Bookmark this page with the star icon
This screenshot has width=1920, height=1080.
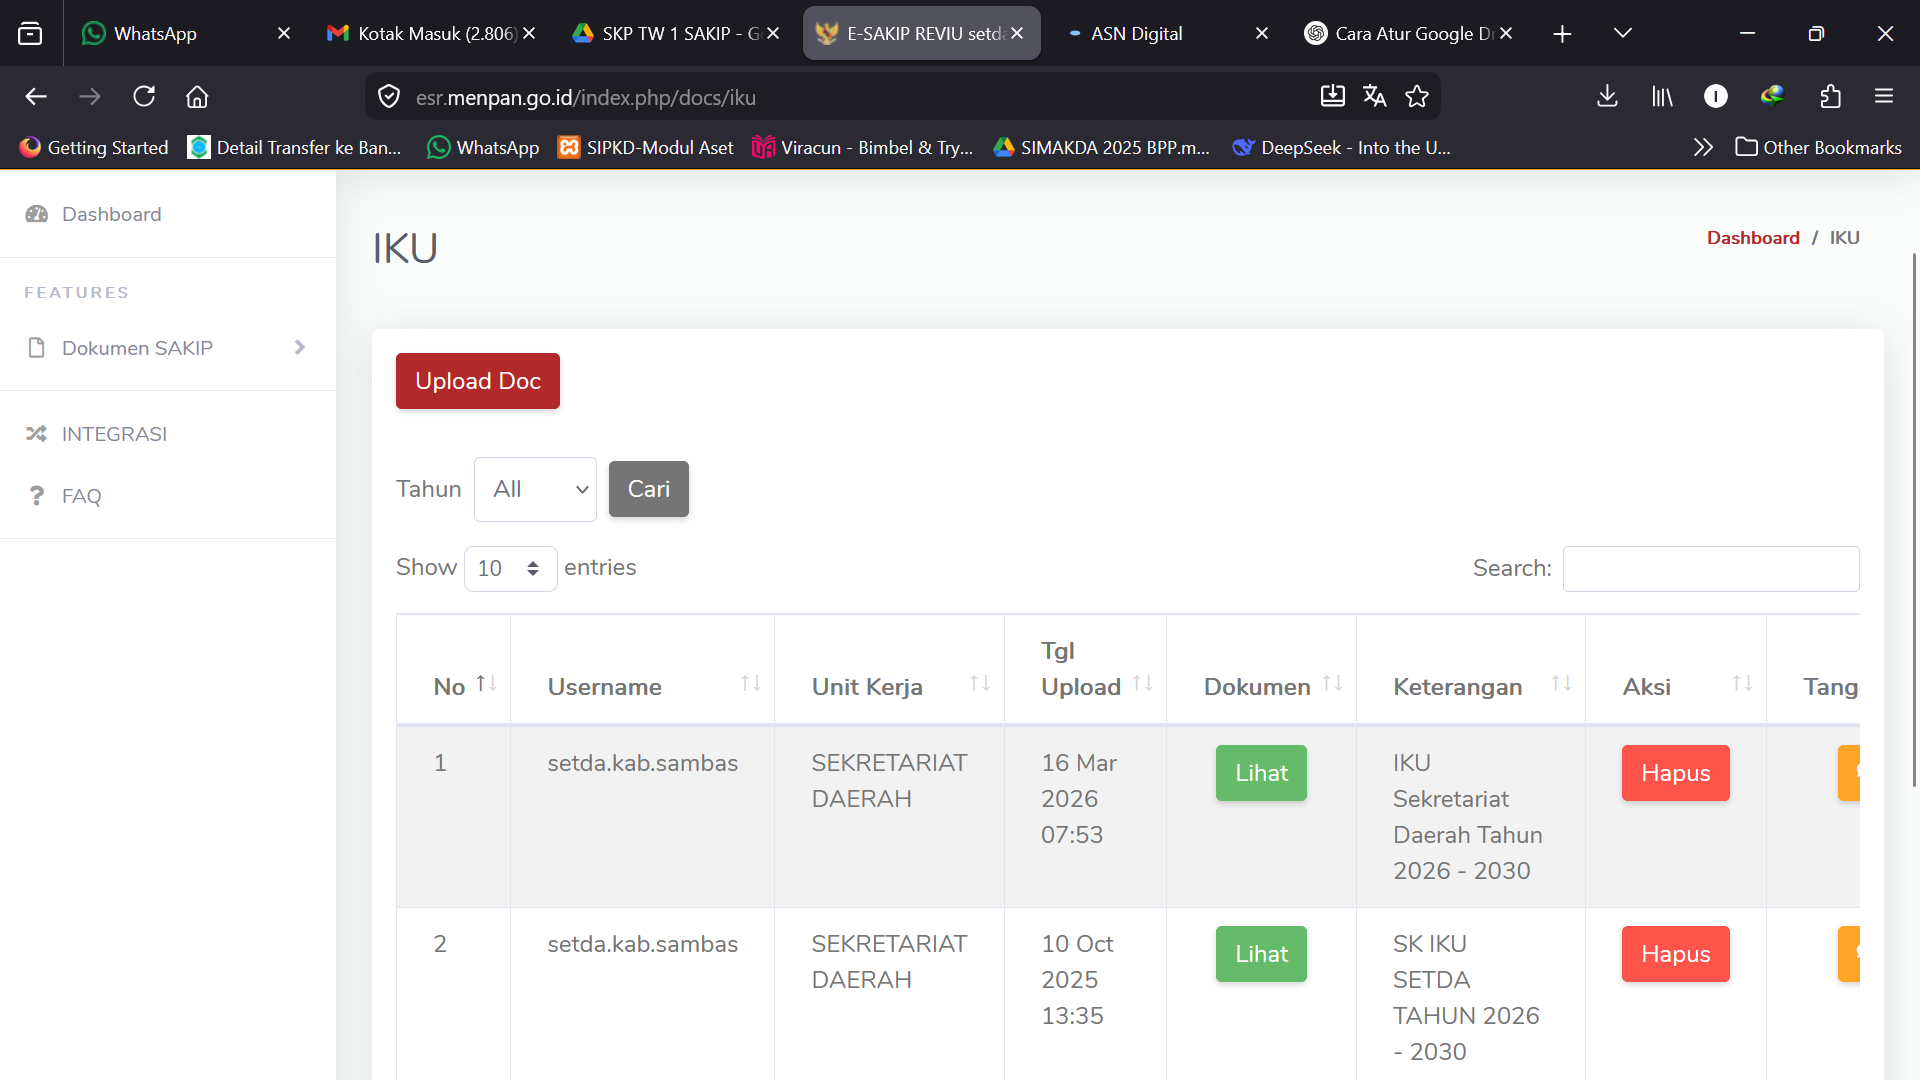click(x=1417, y=97)
